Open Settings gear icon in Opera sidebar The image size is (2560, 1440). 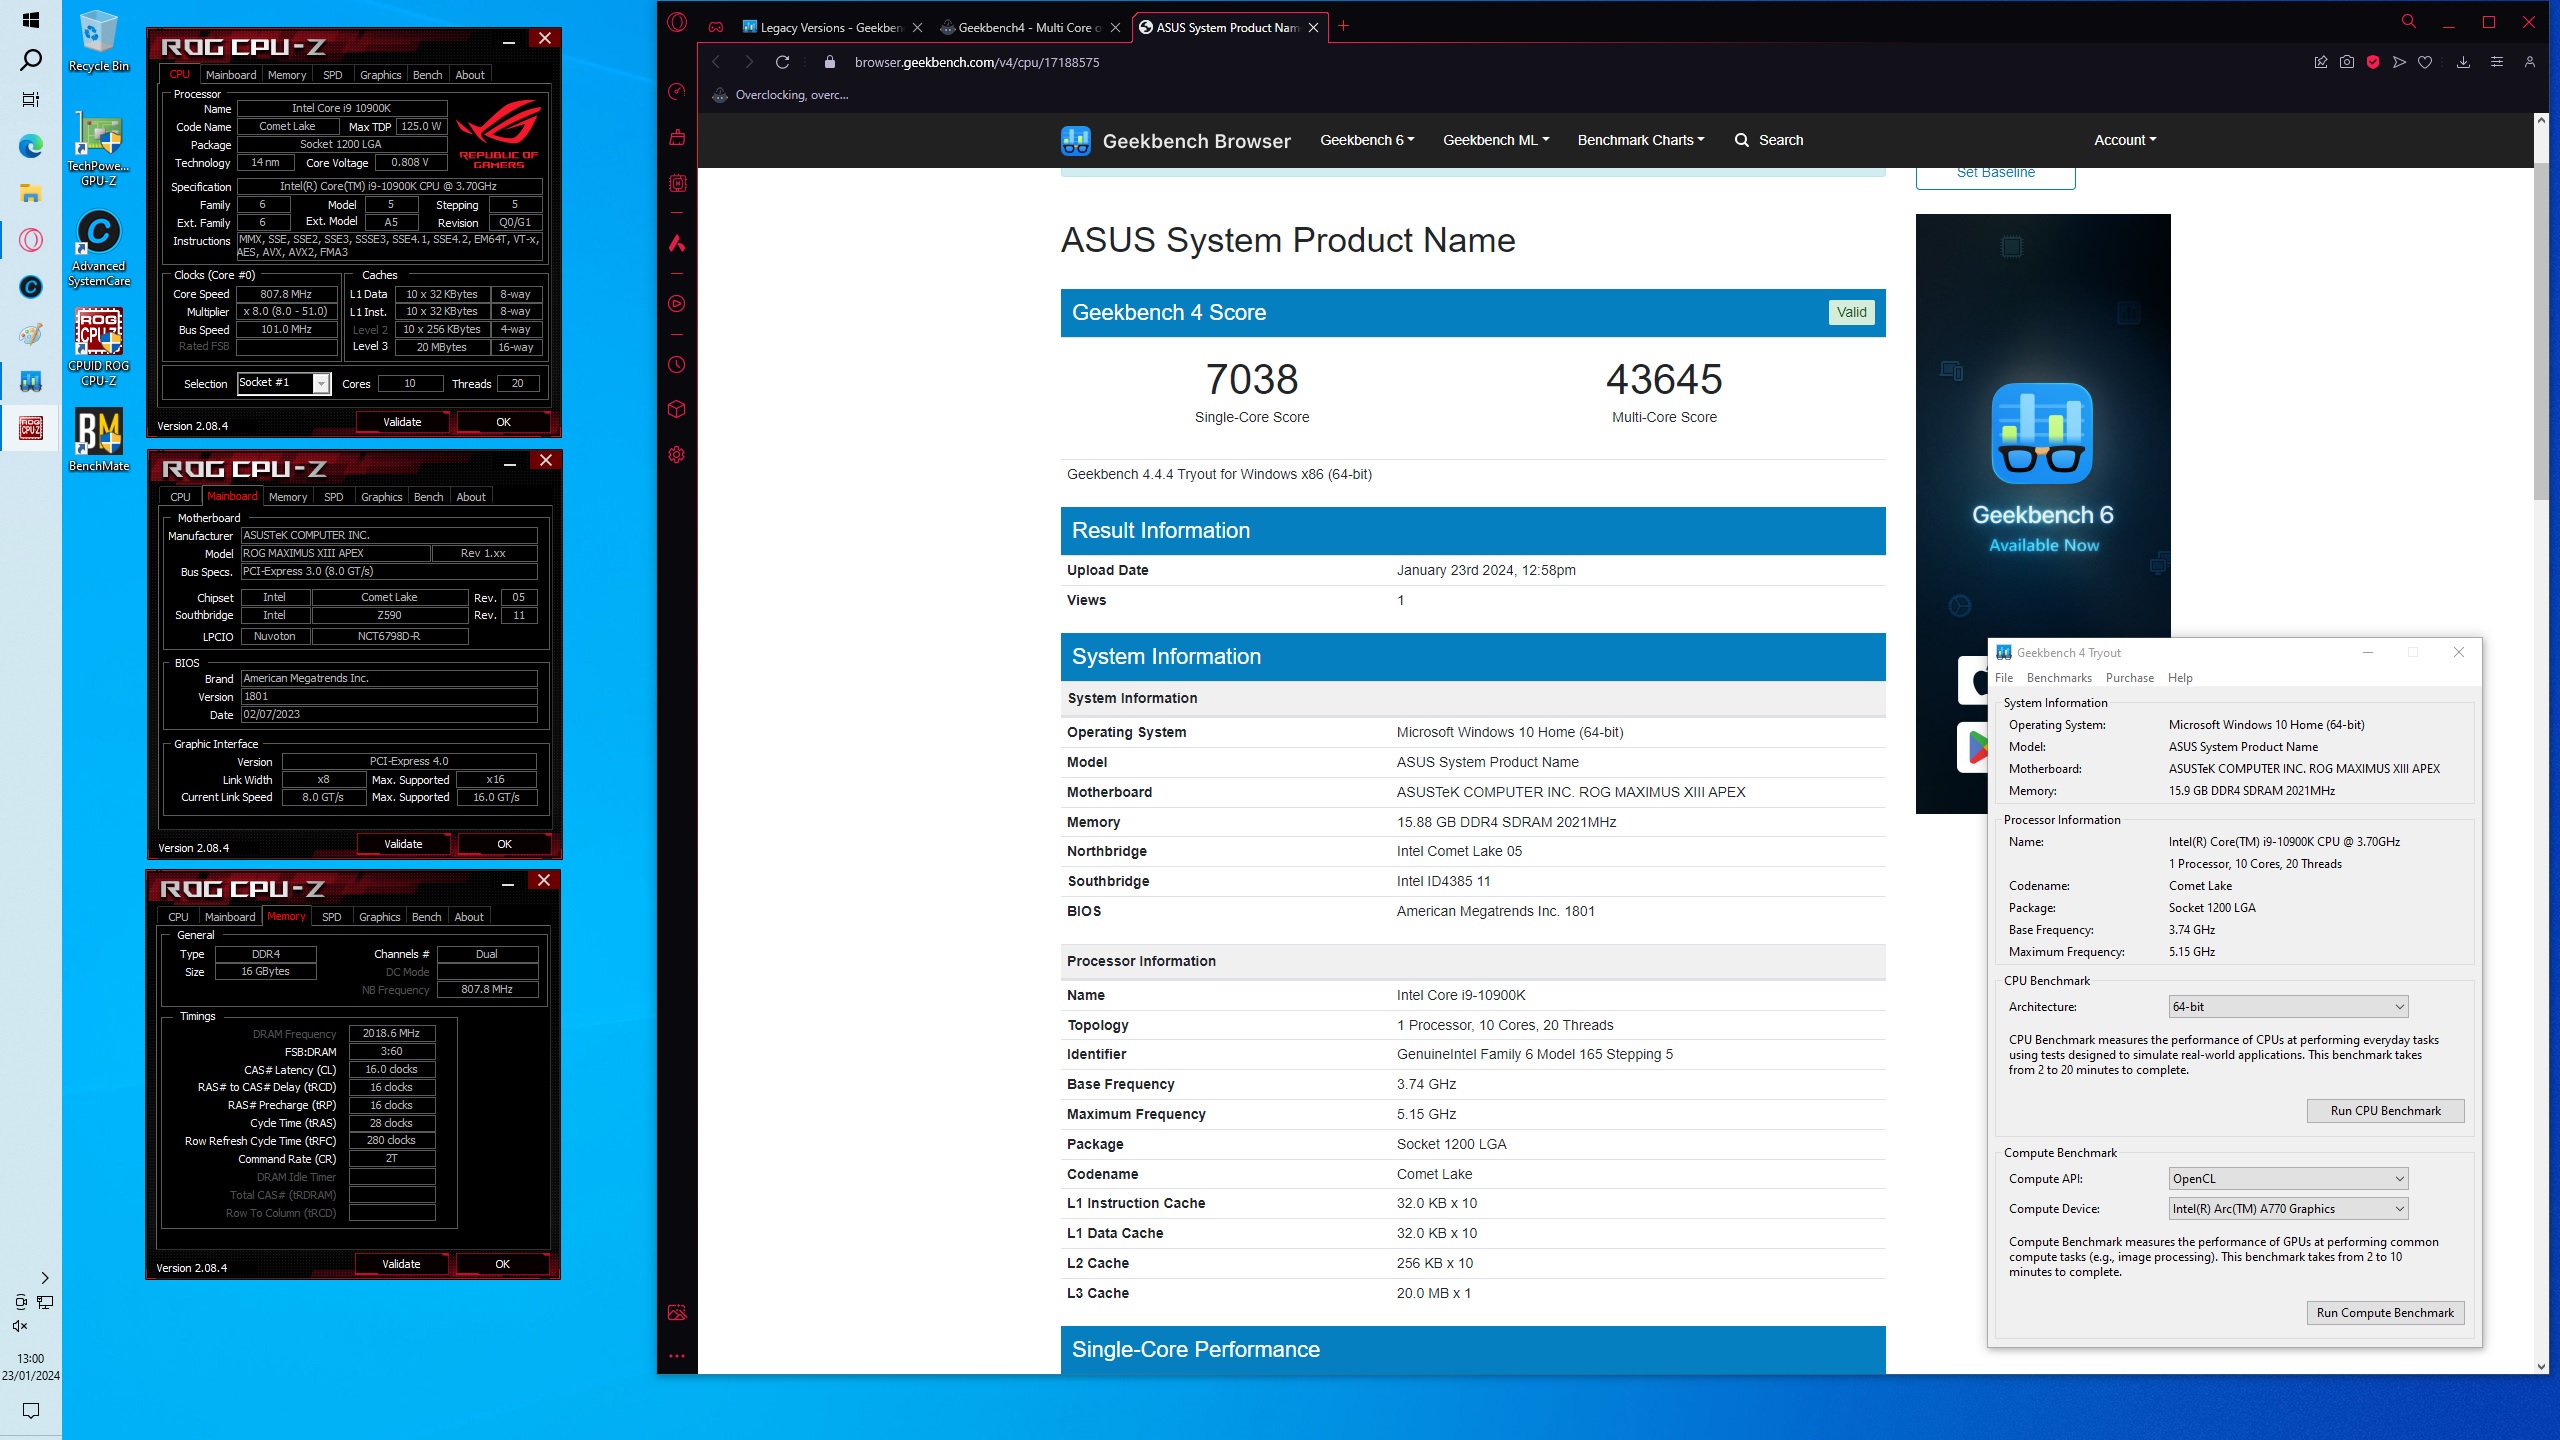pos(677,454)
